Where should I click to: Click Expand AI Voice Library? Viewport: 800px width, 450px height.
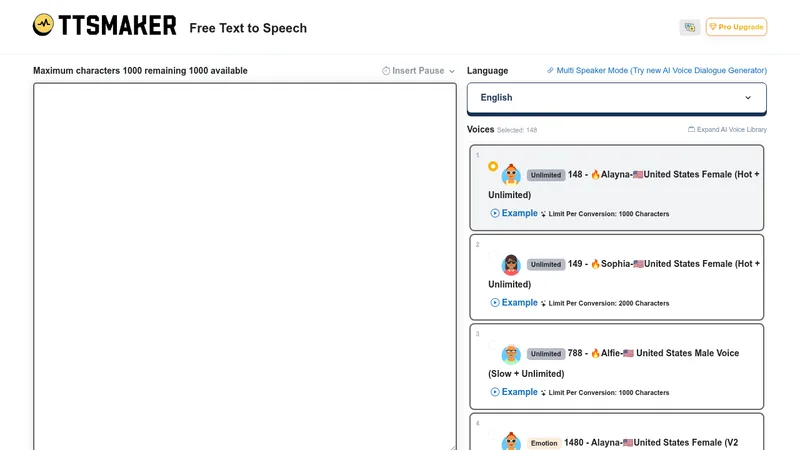pyautogui.click(x=732, y=130)
